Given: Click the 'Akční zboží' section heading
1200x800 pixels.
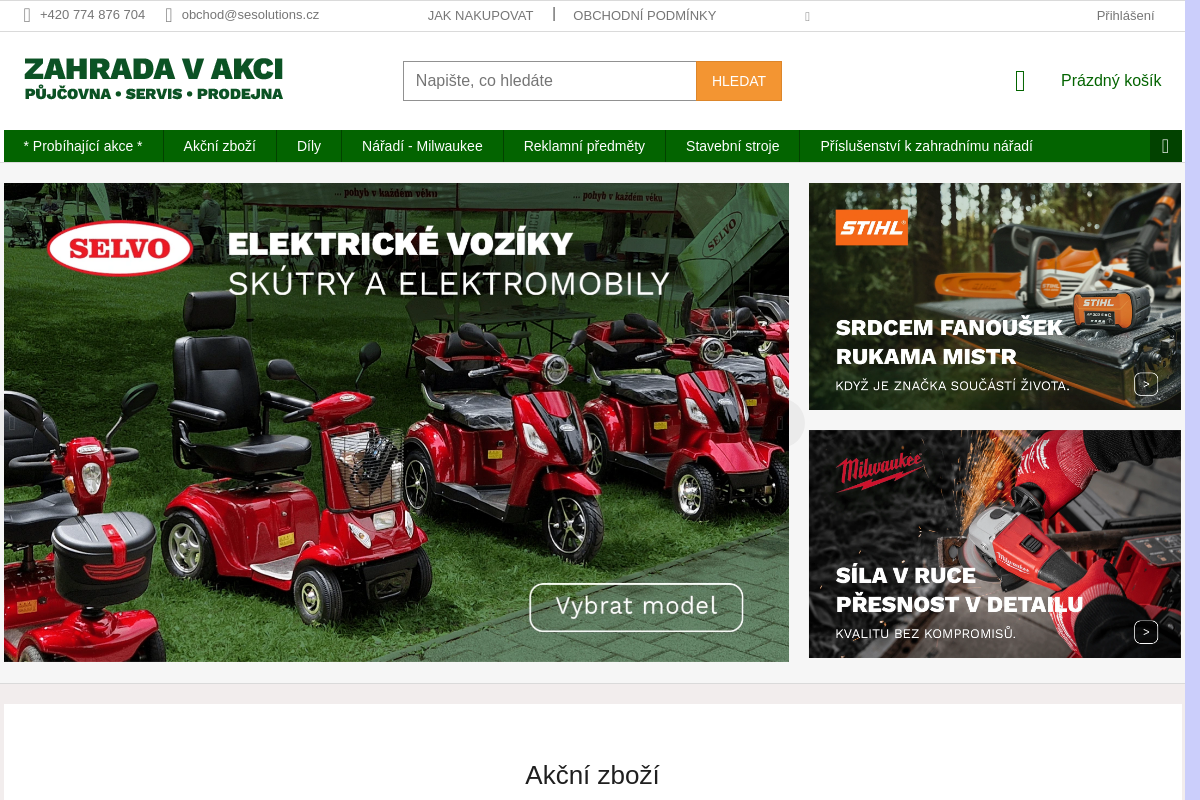Looking at the screenshot, I should pos(592,775).
